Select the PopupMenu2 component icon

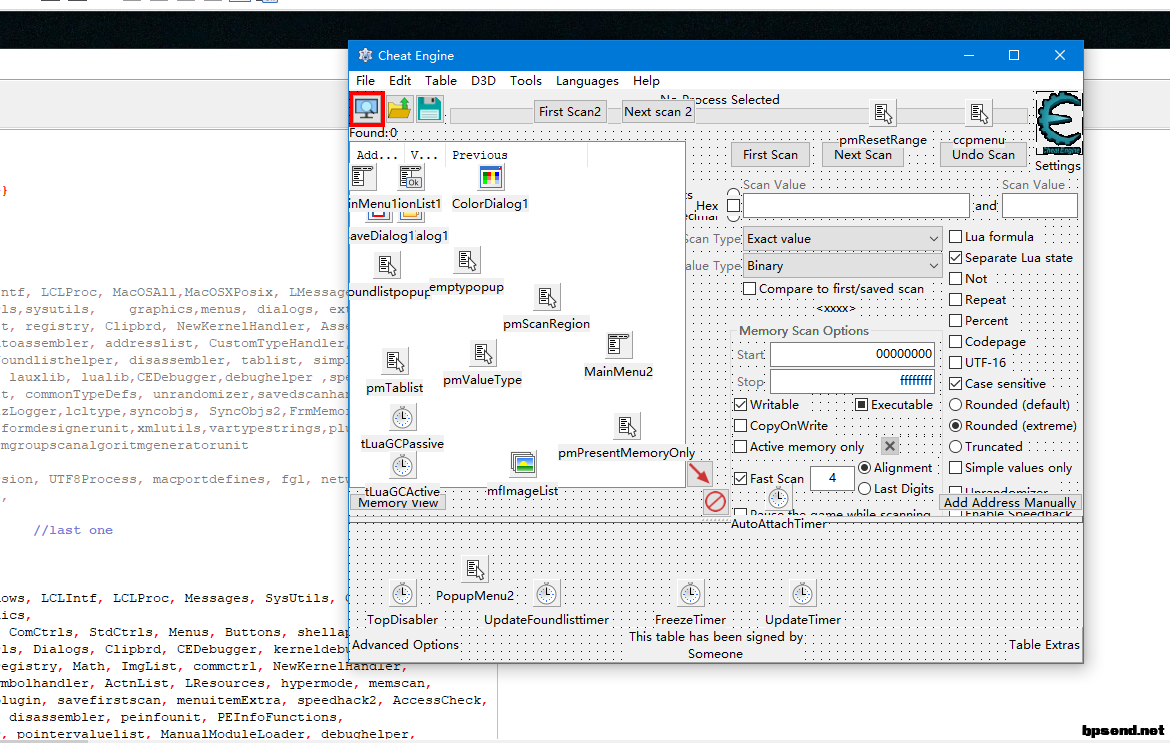pos(475,570)
